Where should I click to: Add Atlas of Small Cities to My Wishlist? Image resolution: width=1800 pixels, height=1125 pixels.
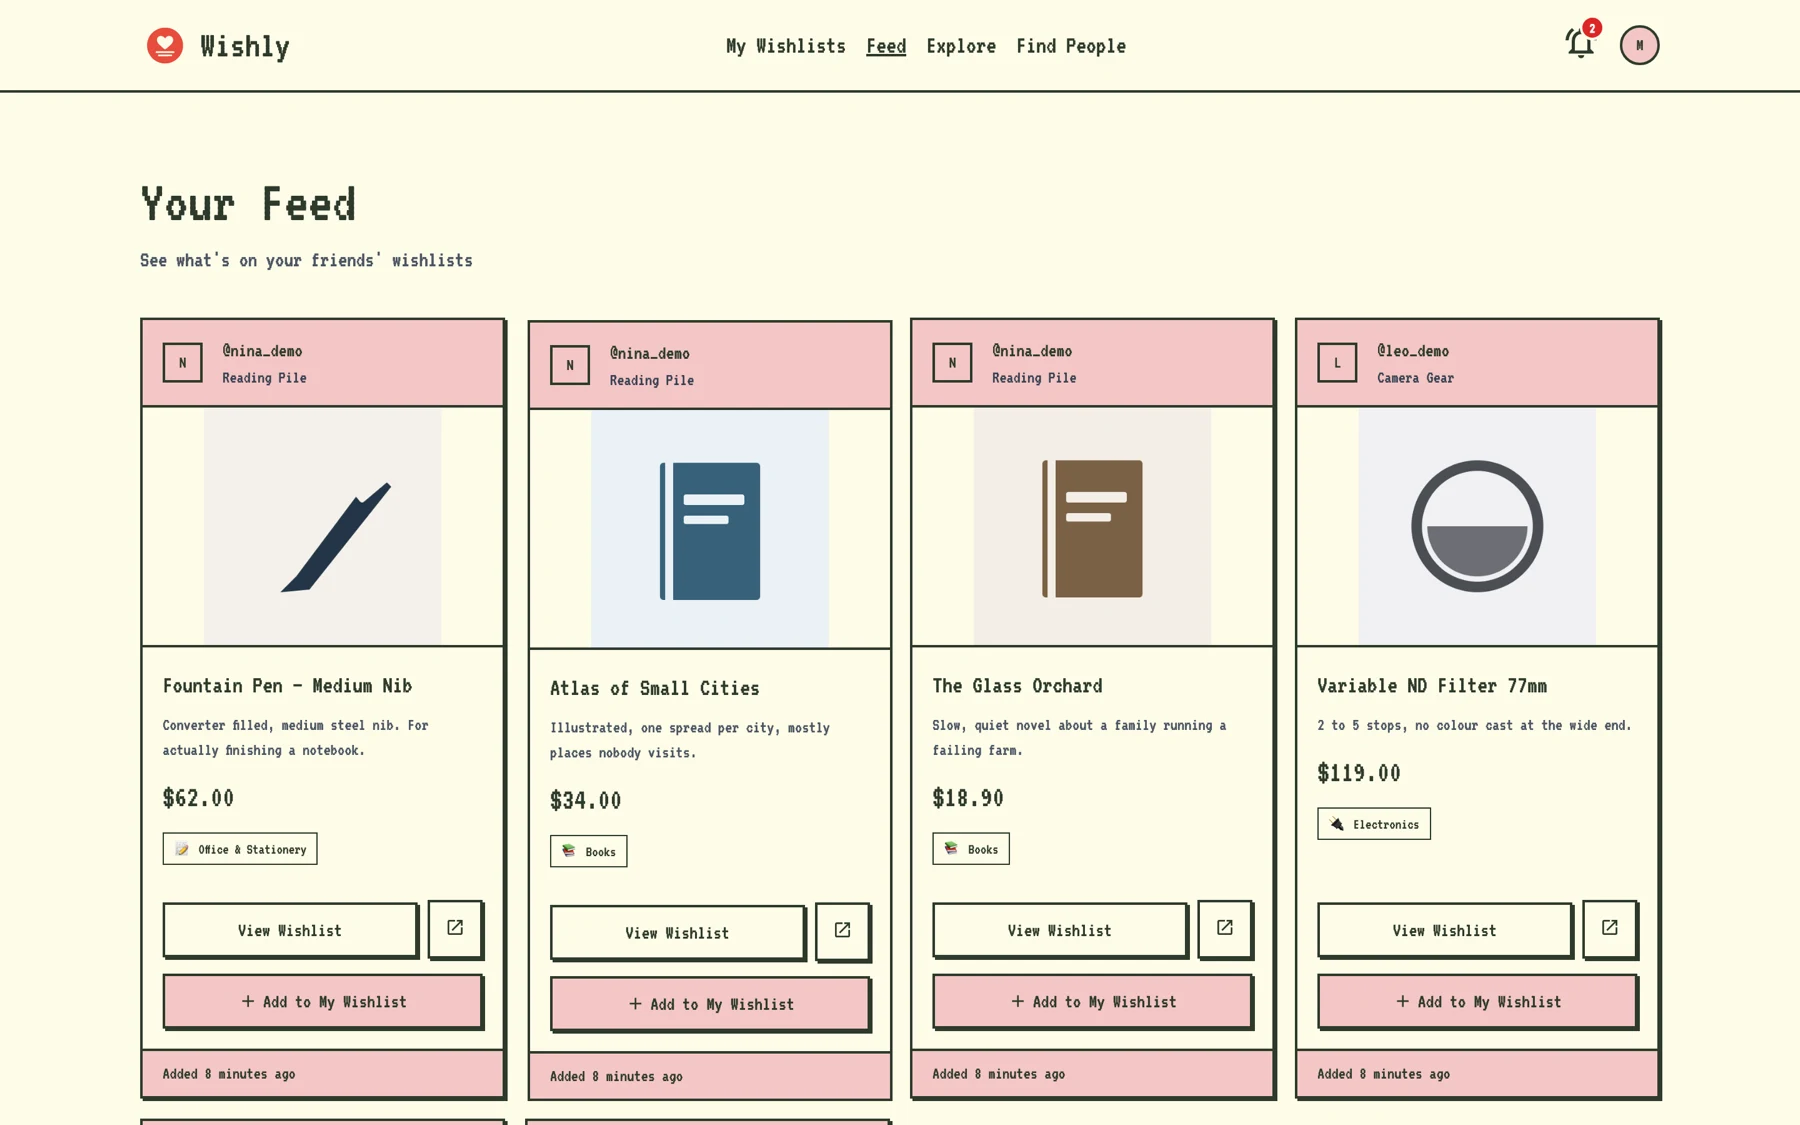coord(710,1004)
